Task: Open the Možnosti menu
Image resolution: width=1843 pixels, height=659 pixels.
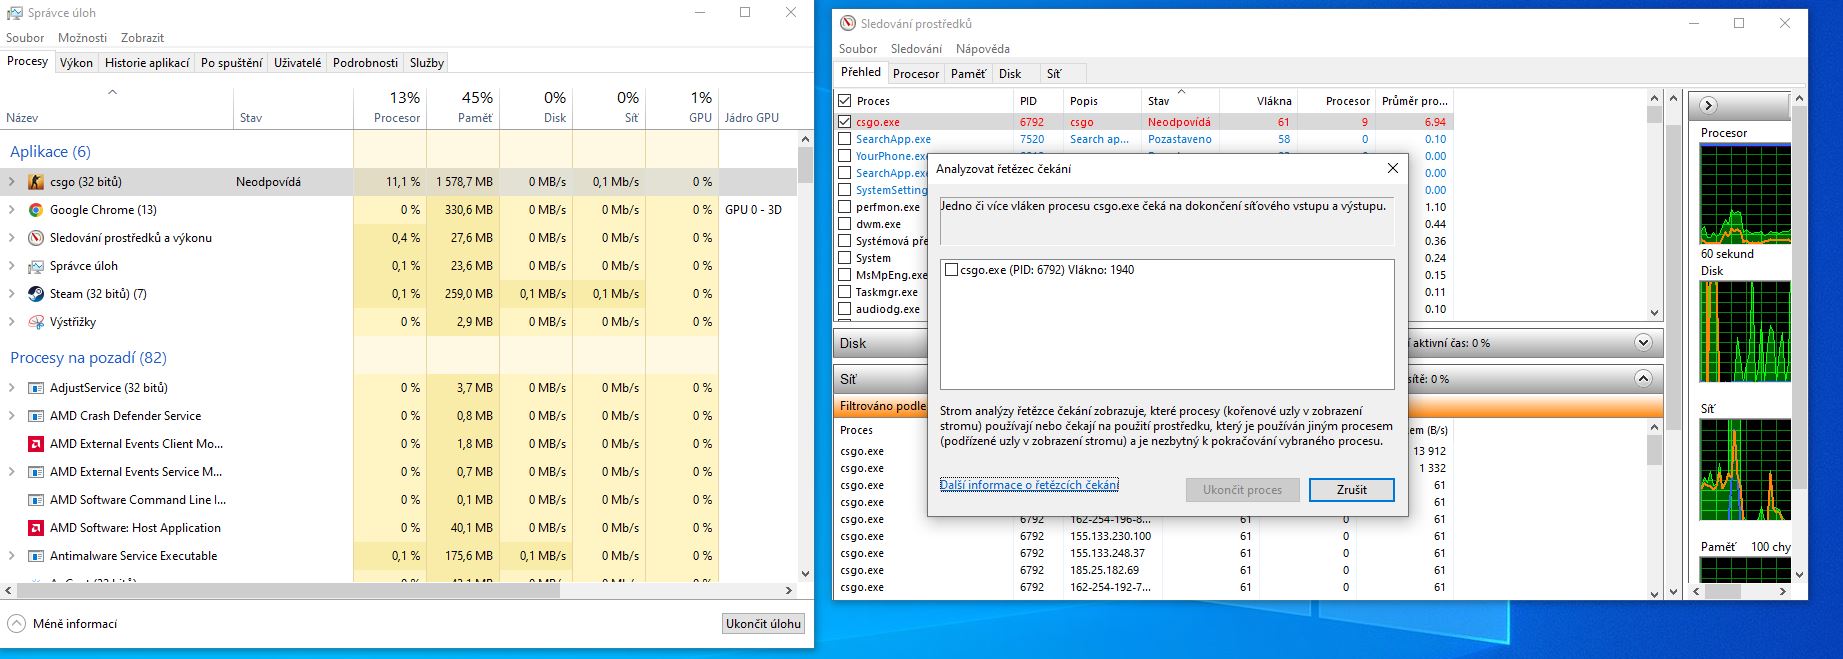Action: (x=82, y=37)
